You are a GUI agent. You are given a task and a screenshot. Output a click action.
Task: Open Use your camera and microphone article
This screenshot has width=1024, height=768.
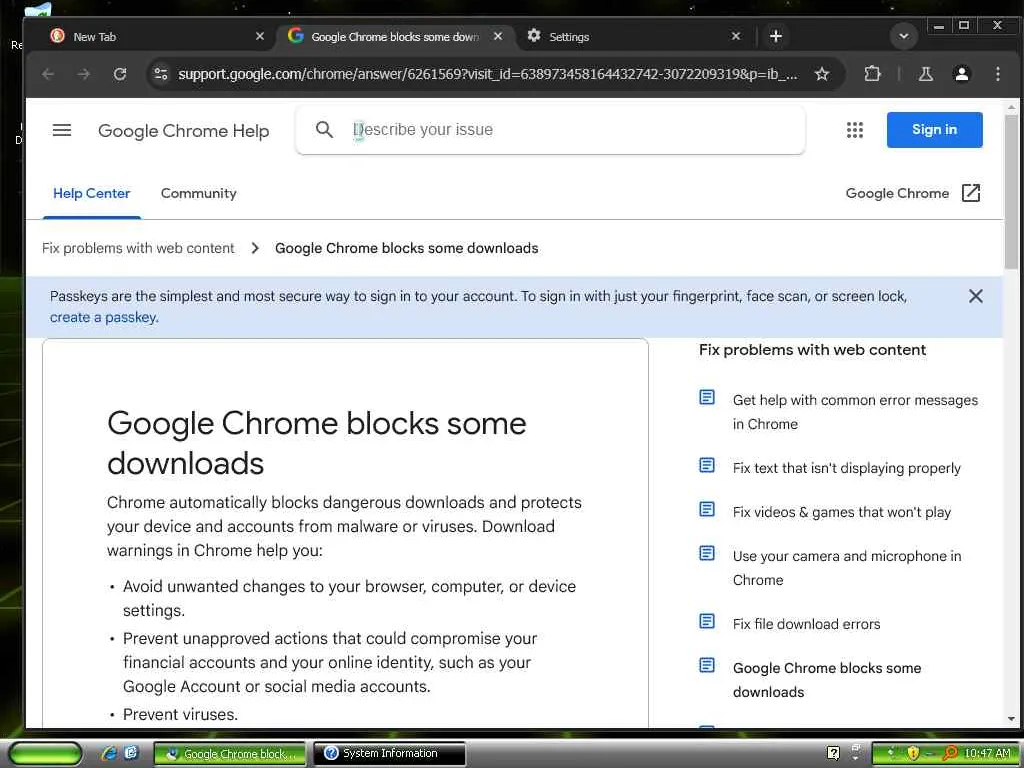[847, 568]
